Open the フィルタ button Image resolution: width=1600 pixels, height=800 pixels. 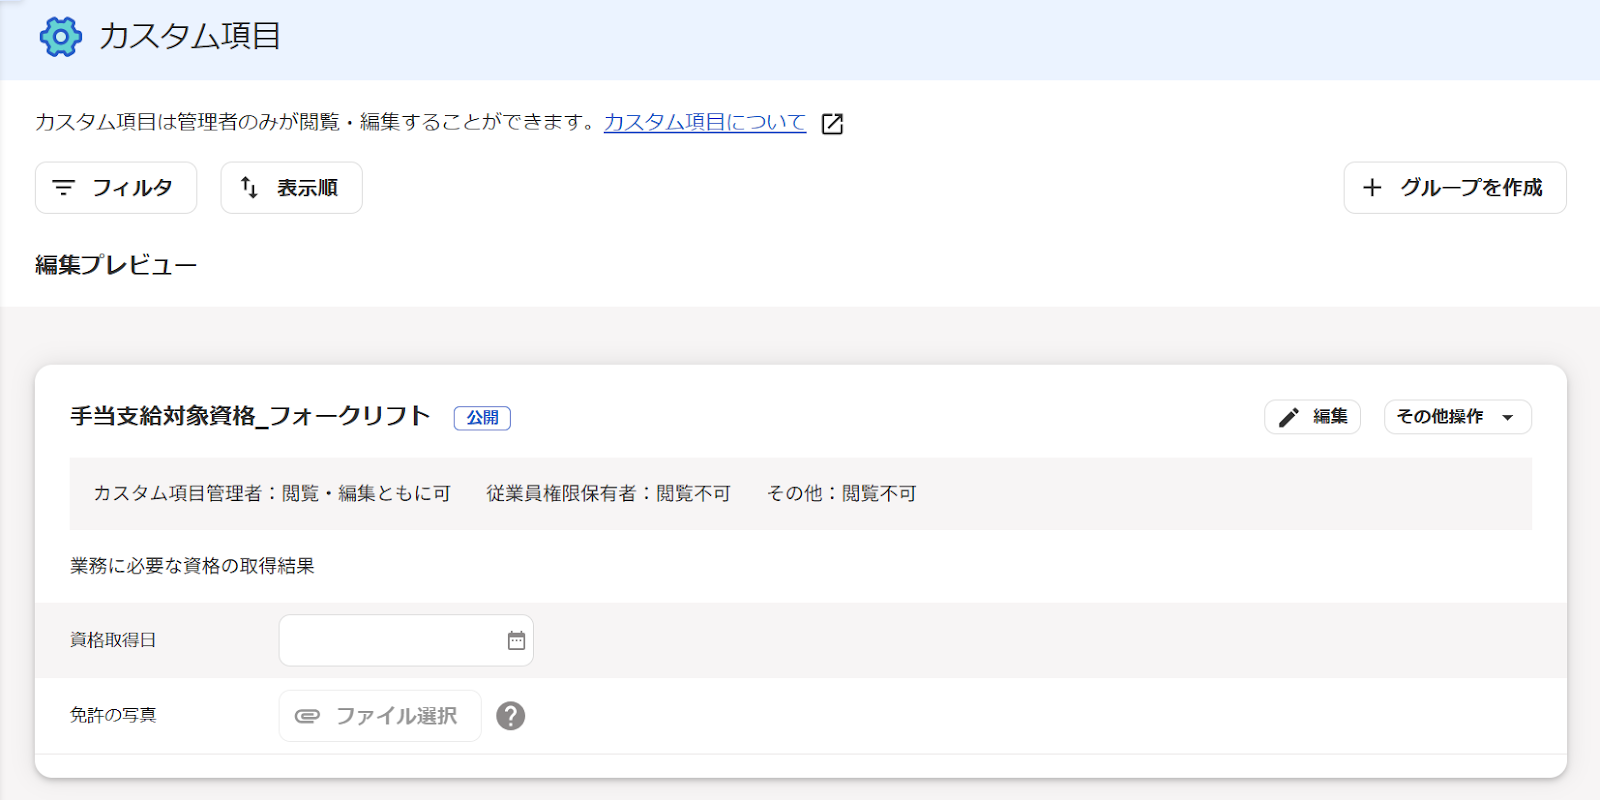pyautogui.click(x=116, y=188)
